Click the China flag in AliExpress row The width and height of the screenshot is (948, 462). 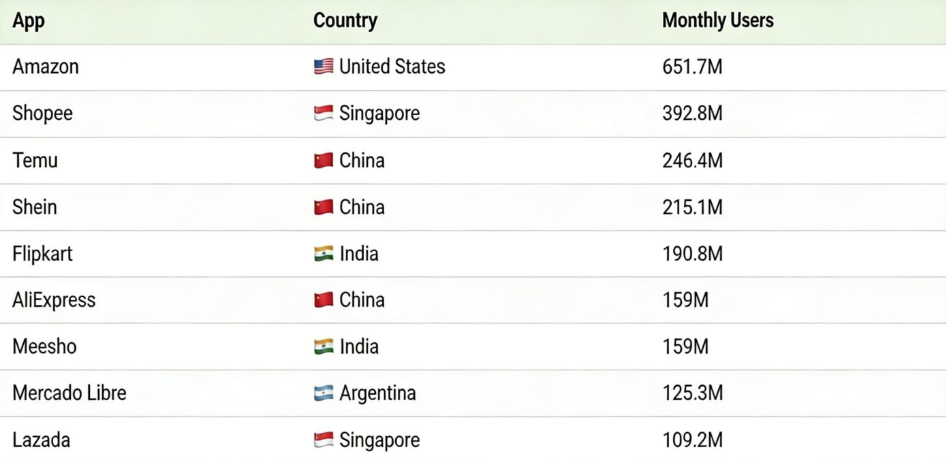(x=323, y=300)
